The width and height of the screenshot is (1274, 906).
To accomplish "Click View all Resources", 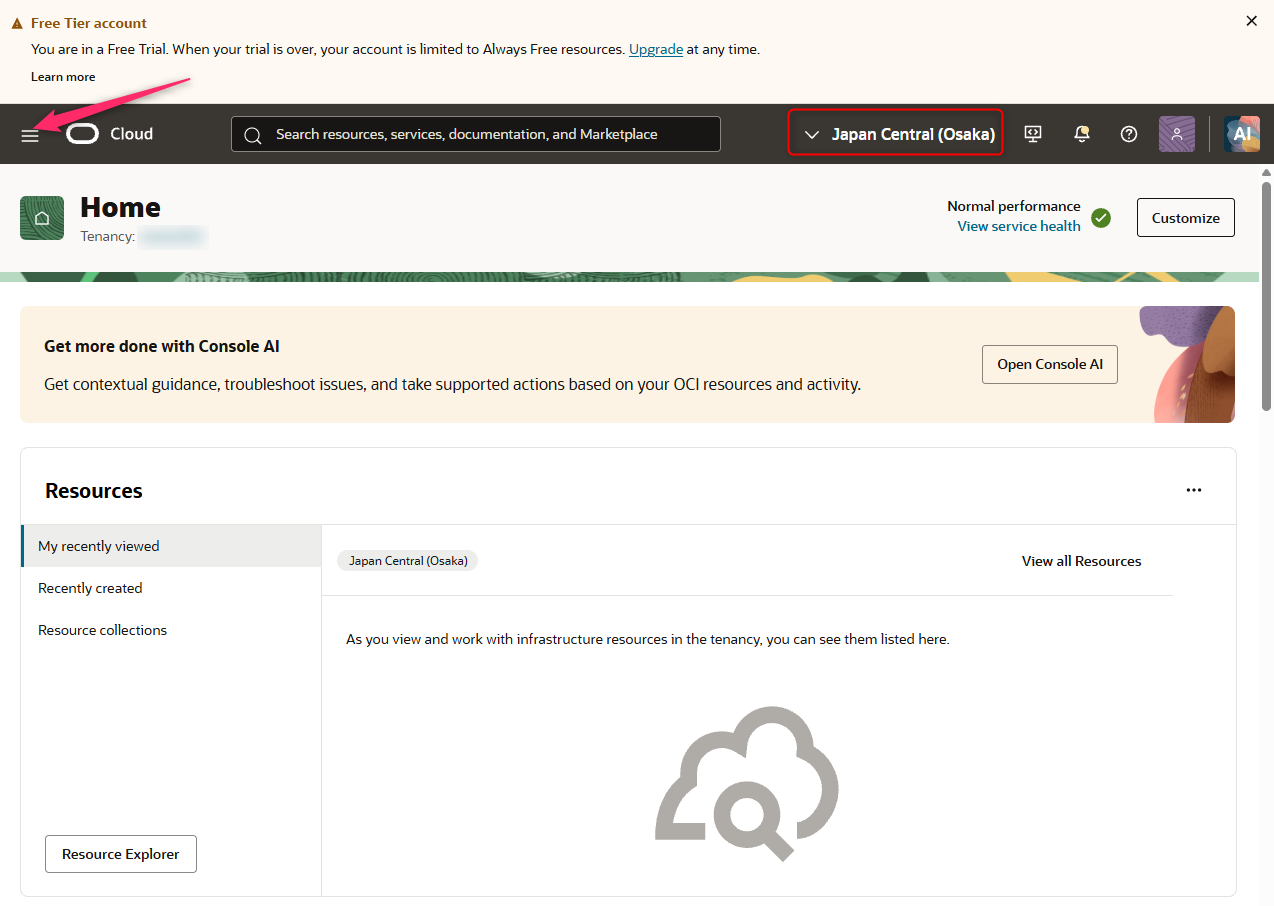I will click(1081, 561).
